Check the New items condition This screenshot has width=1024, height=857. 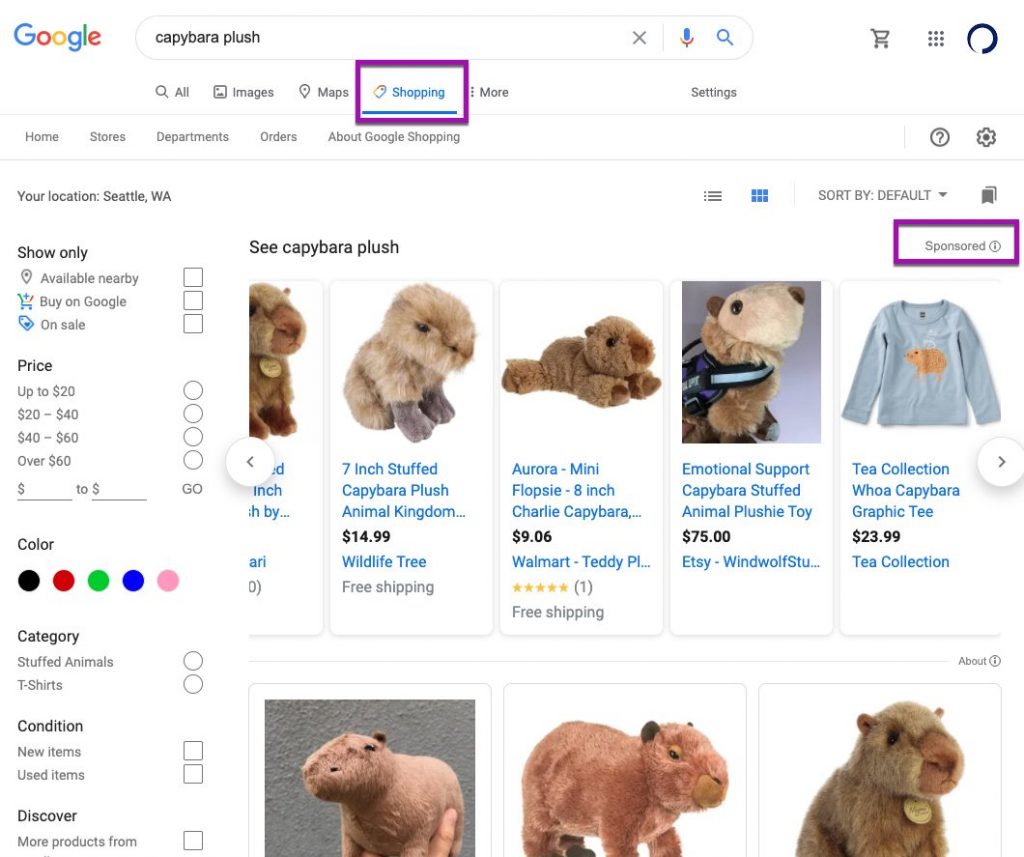193,751
